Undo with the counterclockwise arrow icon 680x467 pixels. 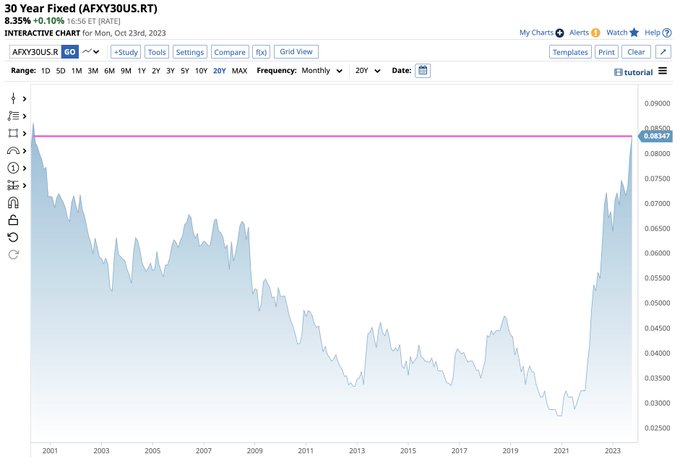tap(13, 238)
